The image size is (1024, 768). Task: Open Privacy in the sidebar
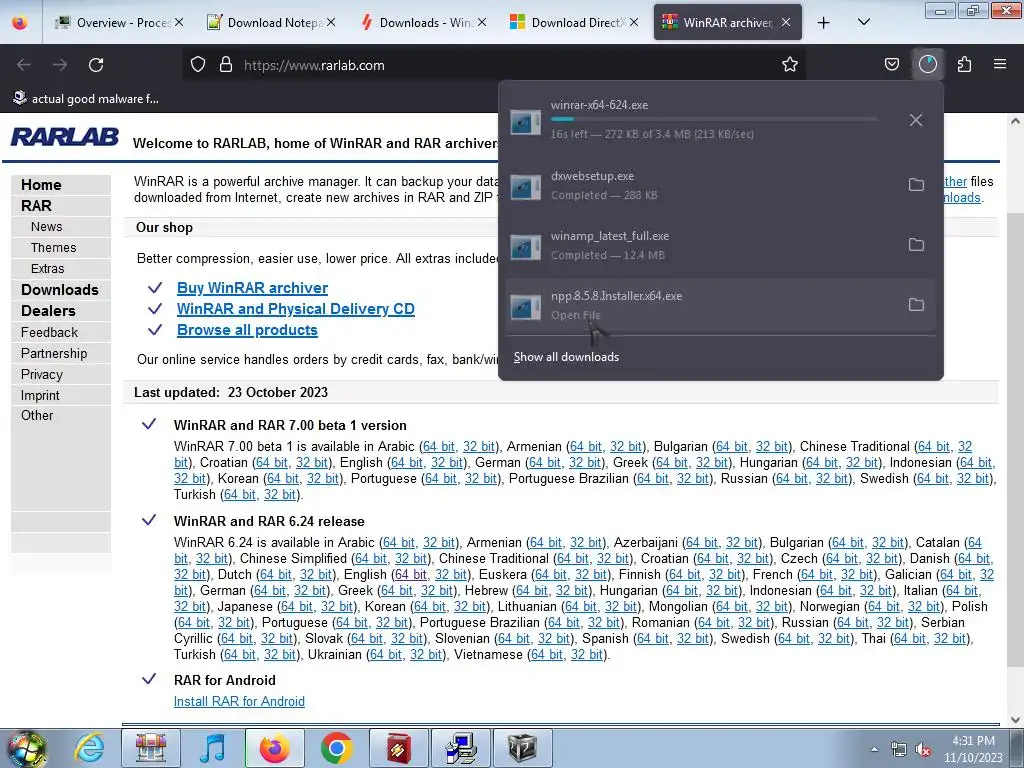[42, 374]
